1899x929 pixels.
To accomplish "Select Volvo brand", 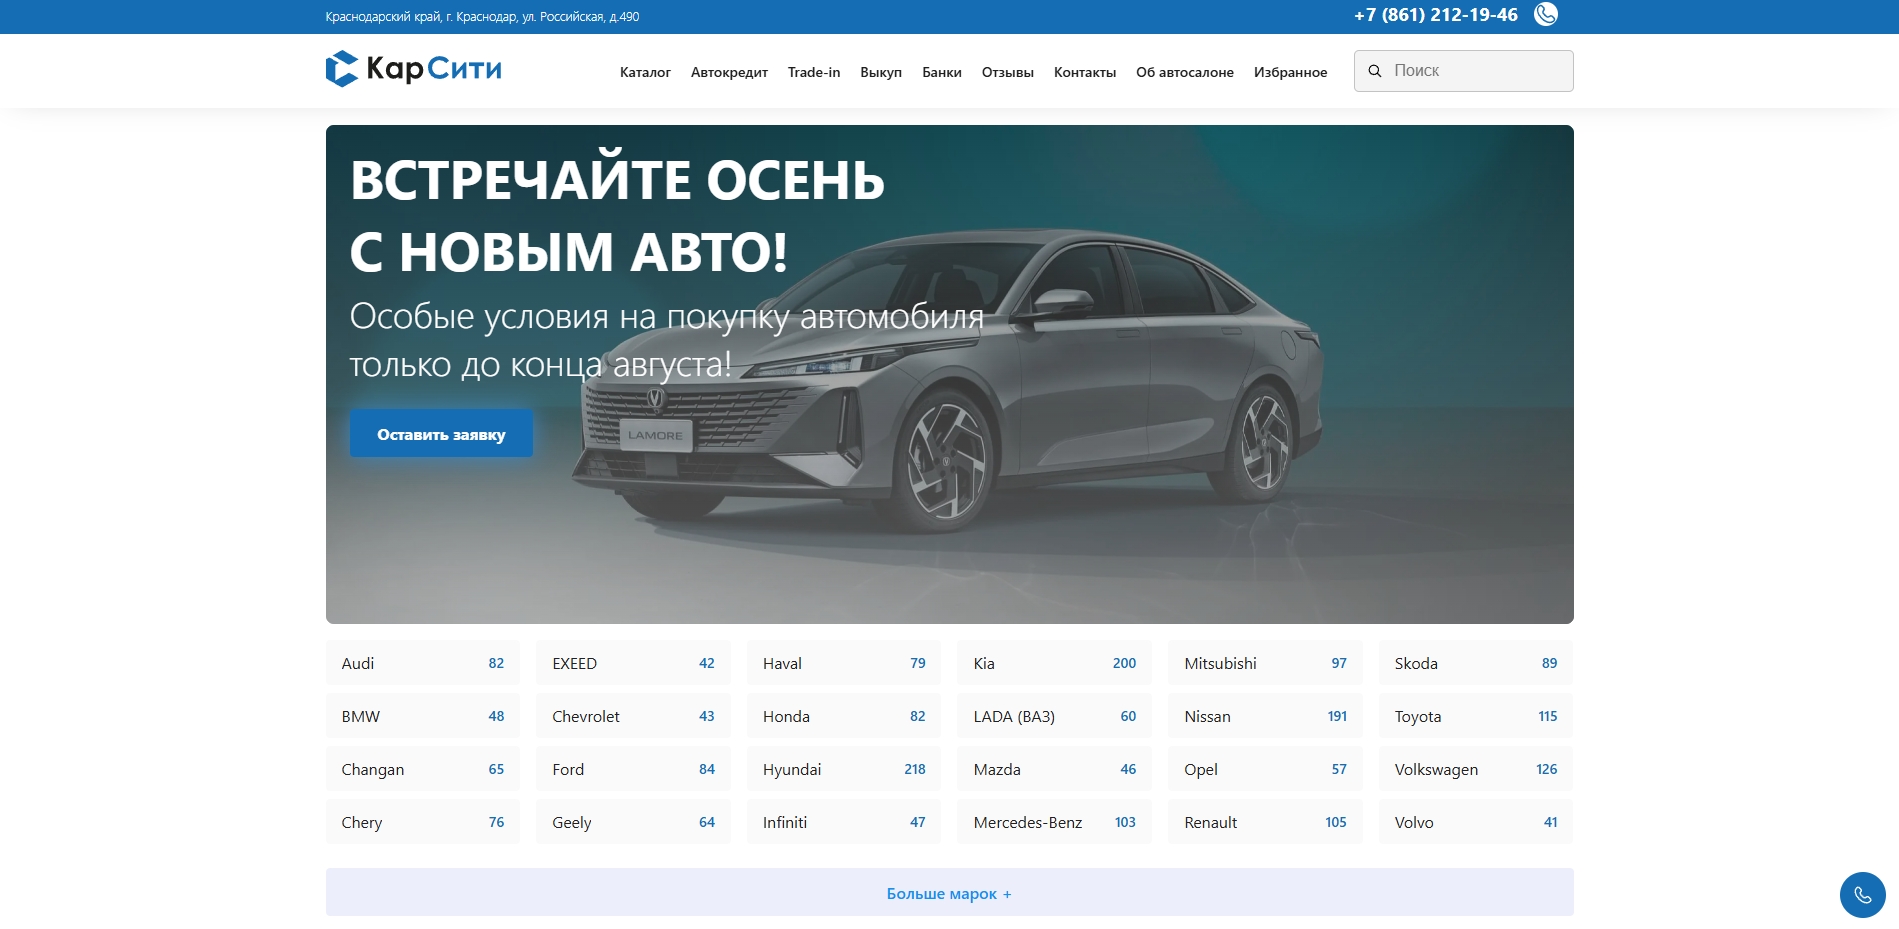I will click(1476, 822).
